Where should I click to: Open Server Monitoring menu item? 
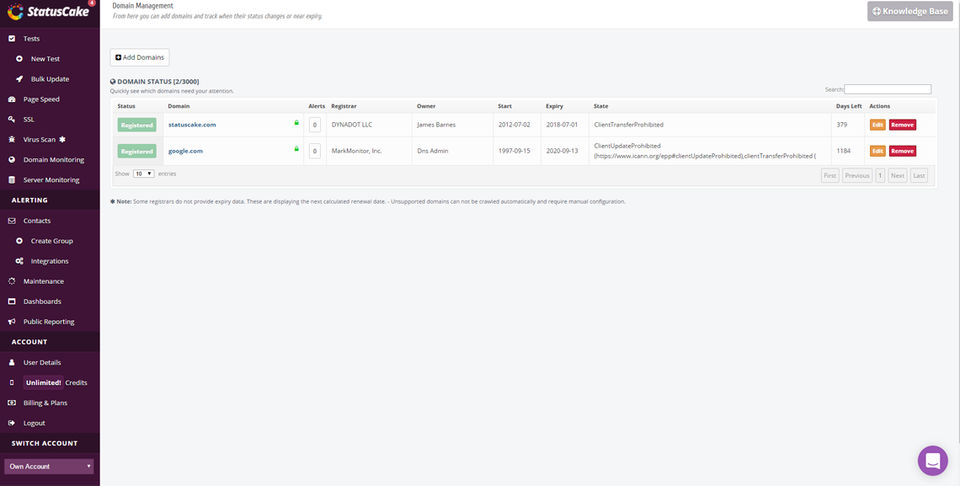pyautogui.click(x=50, y=180)
